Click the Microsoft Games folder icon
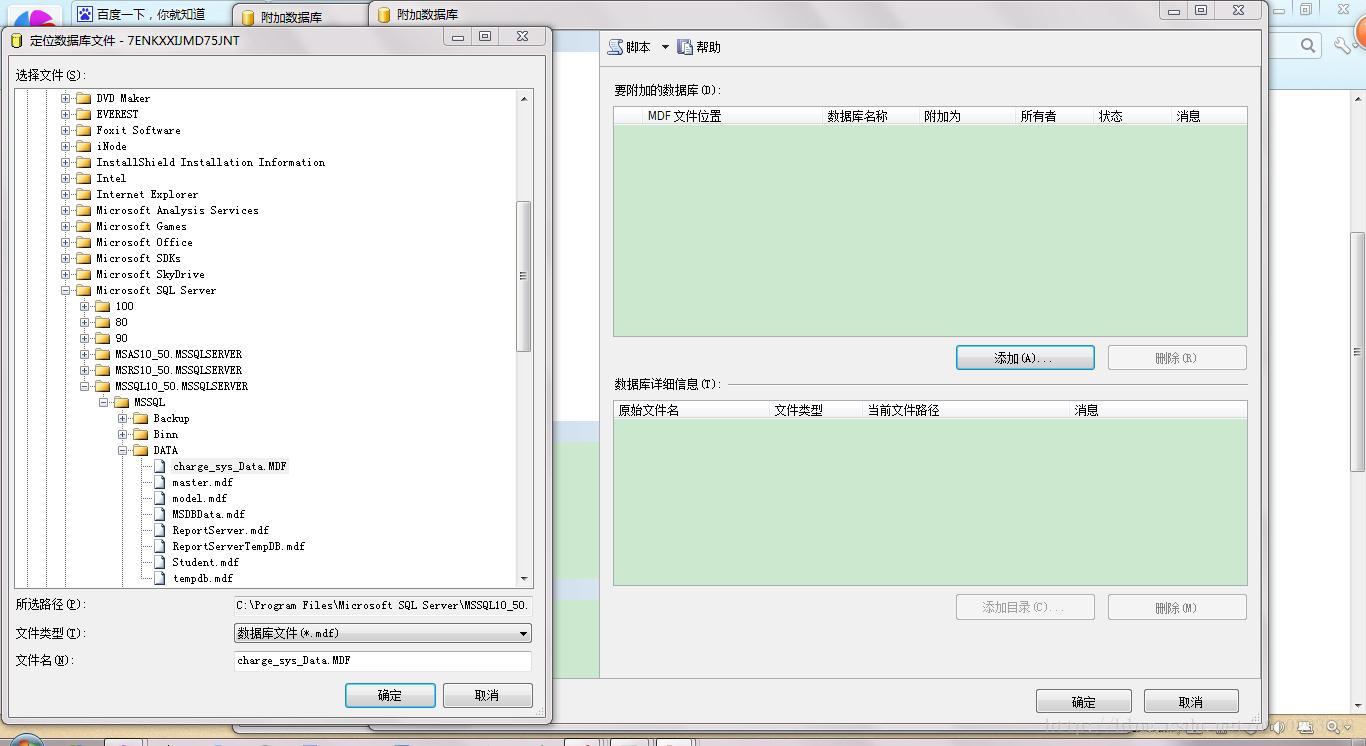The height and width of the screenshot is (746, 1366). (84, 226)
